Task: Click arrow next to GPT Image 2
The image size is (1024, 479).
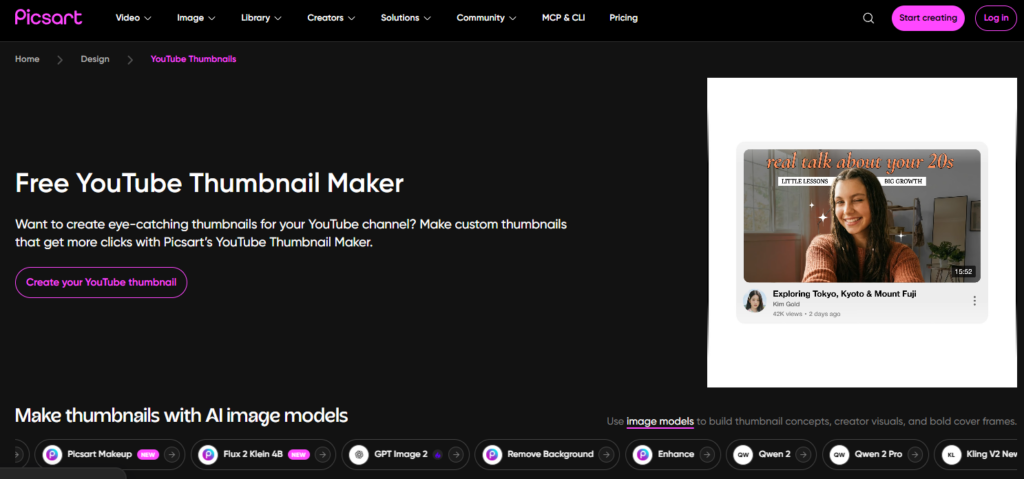Action: 456,454
